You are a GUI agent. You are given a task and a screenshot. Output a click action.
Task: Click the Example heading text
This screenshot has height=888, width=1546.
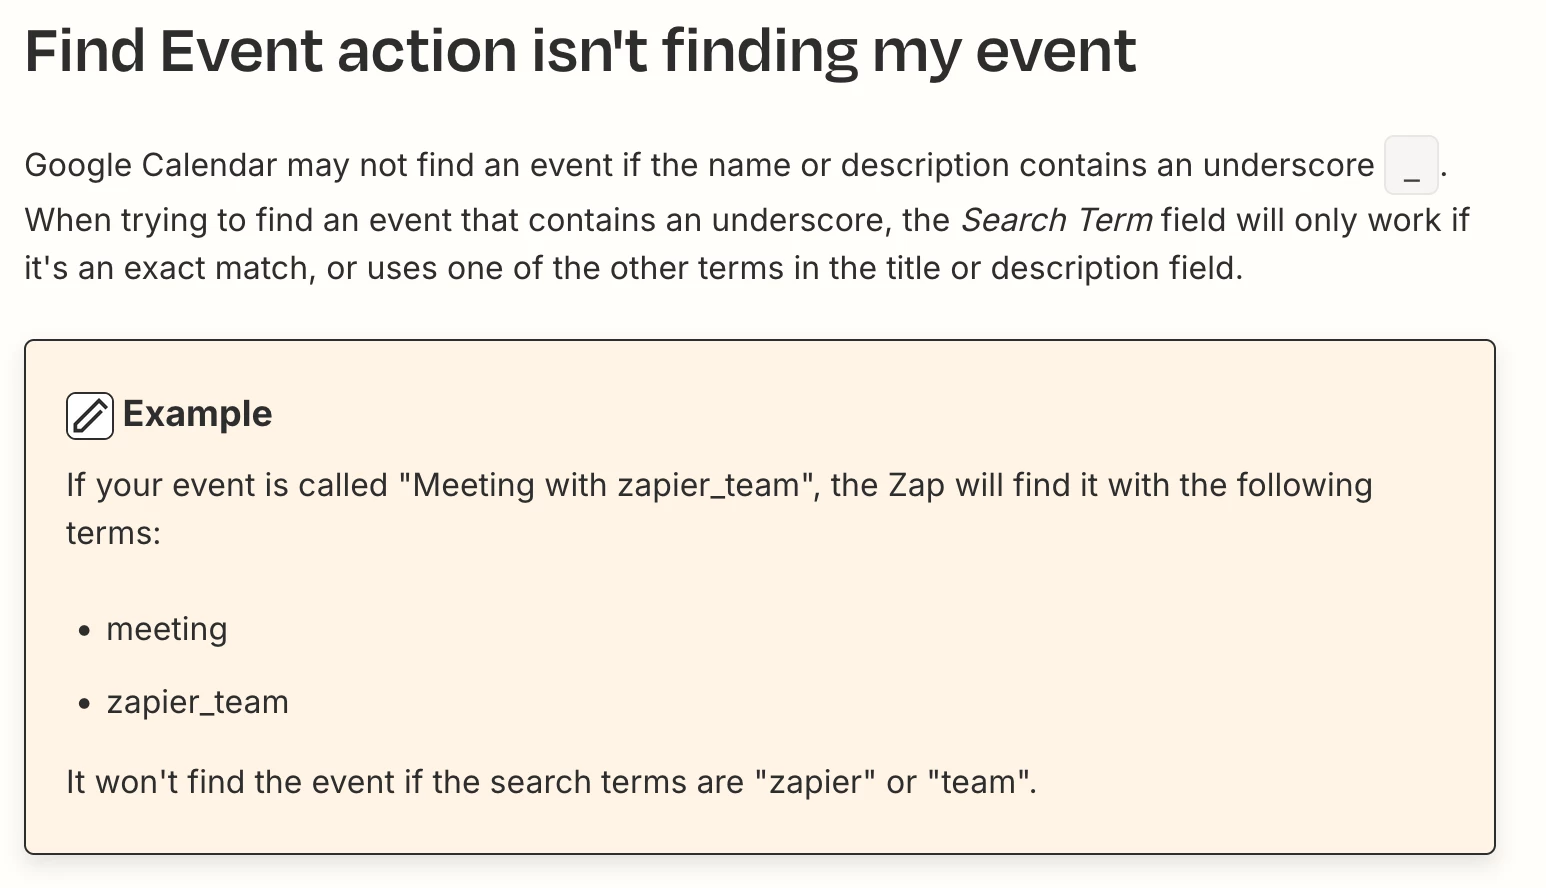point(197,414)
